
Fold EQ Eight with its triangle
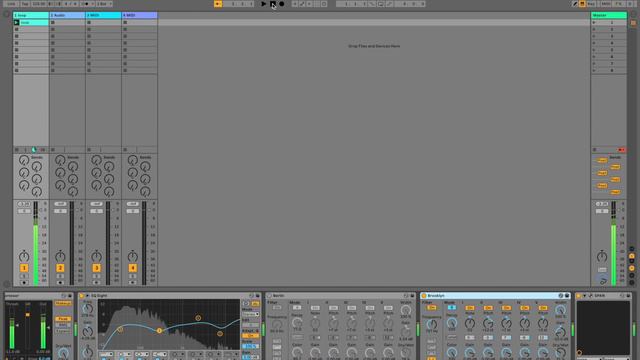87,296
